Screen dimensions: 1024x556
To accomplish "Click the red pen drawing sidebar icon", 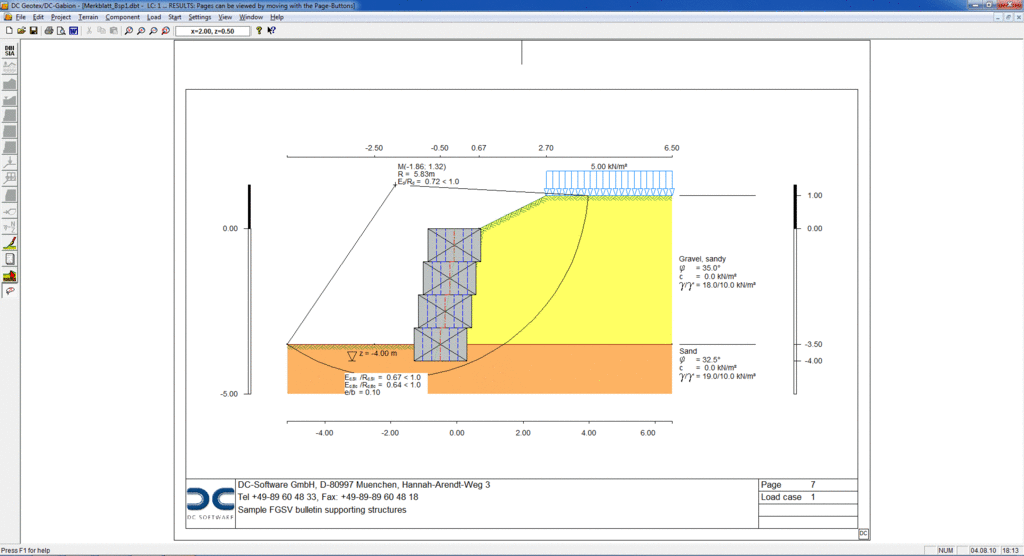I will 10,243.
